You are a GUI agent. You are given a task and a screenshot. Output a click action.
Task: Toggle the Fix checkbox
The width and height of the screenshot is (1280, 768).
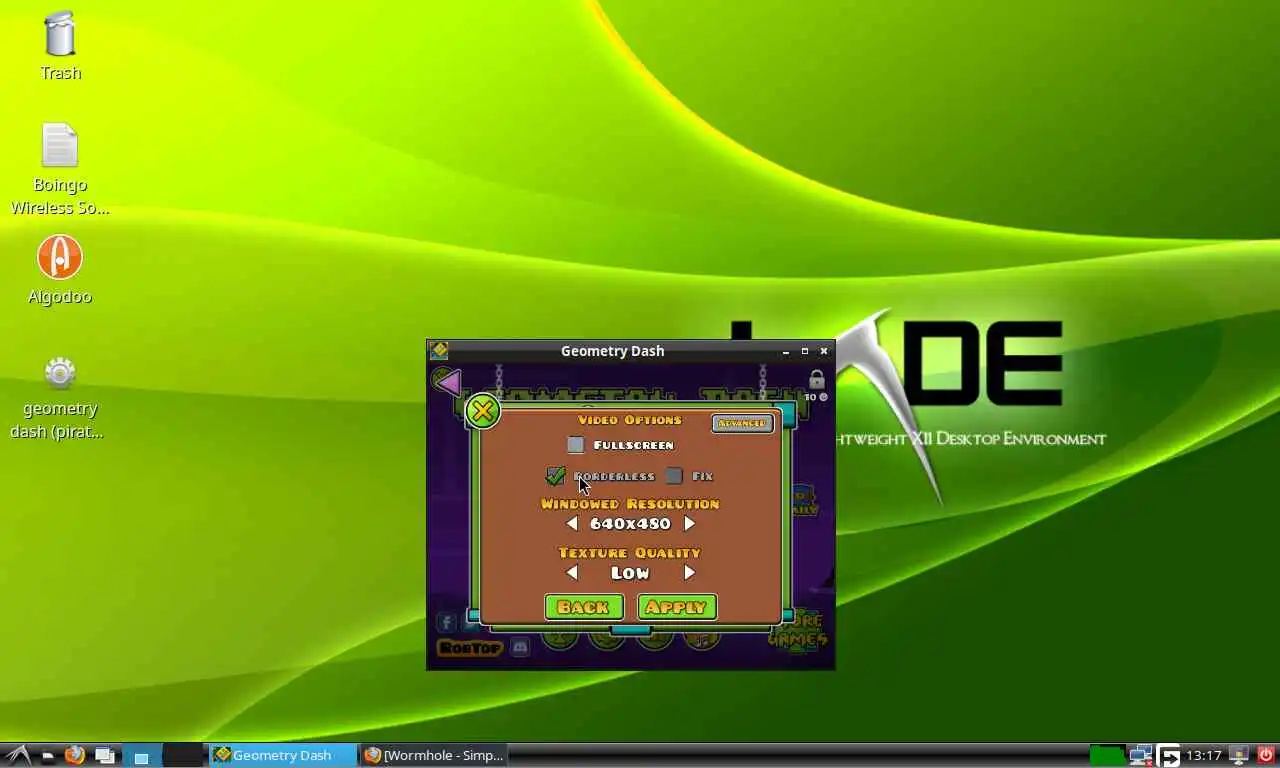[674, 476]
